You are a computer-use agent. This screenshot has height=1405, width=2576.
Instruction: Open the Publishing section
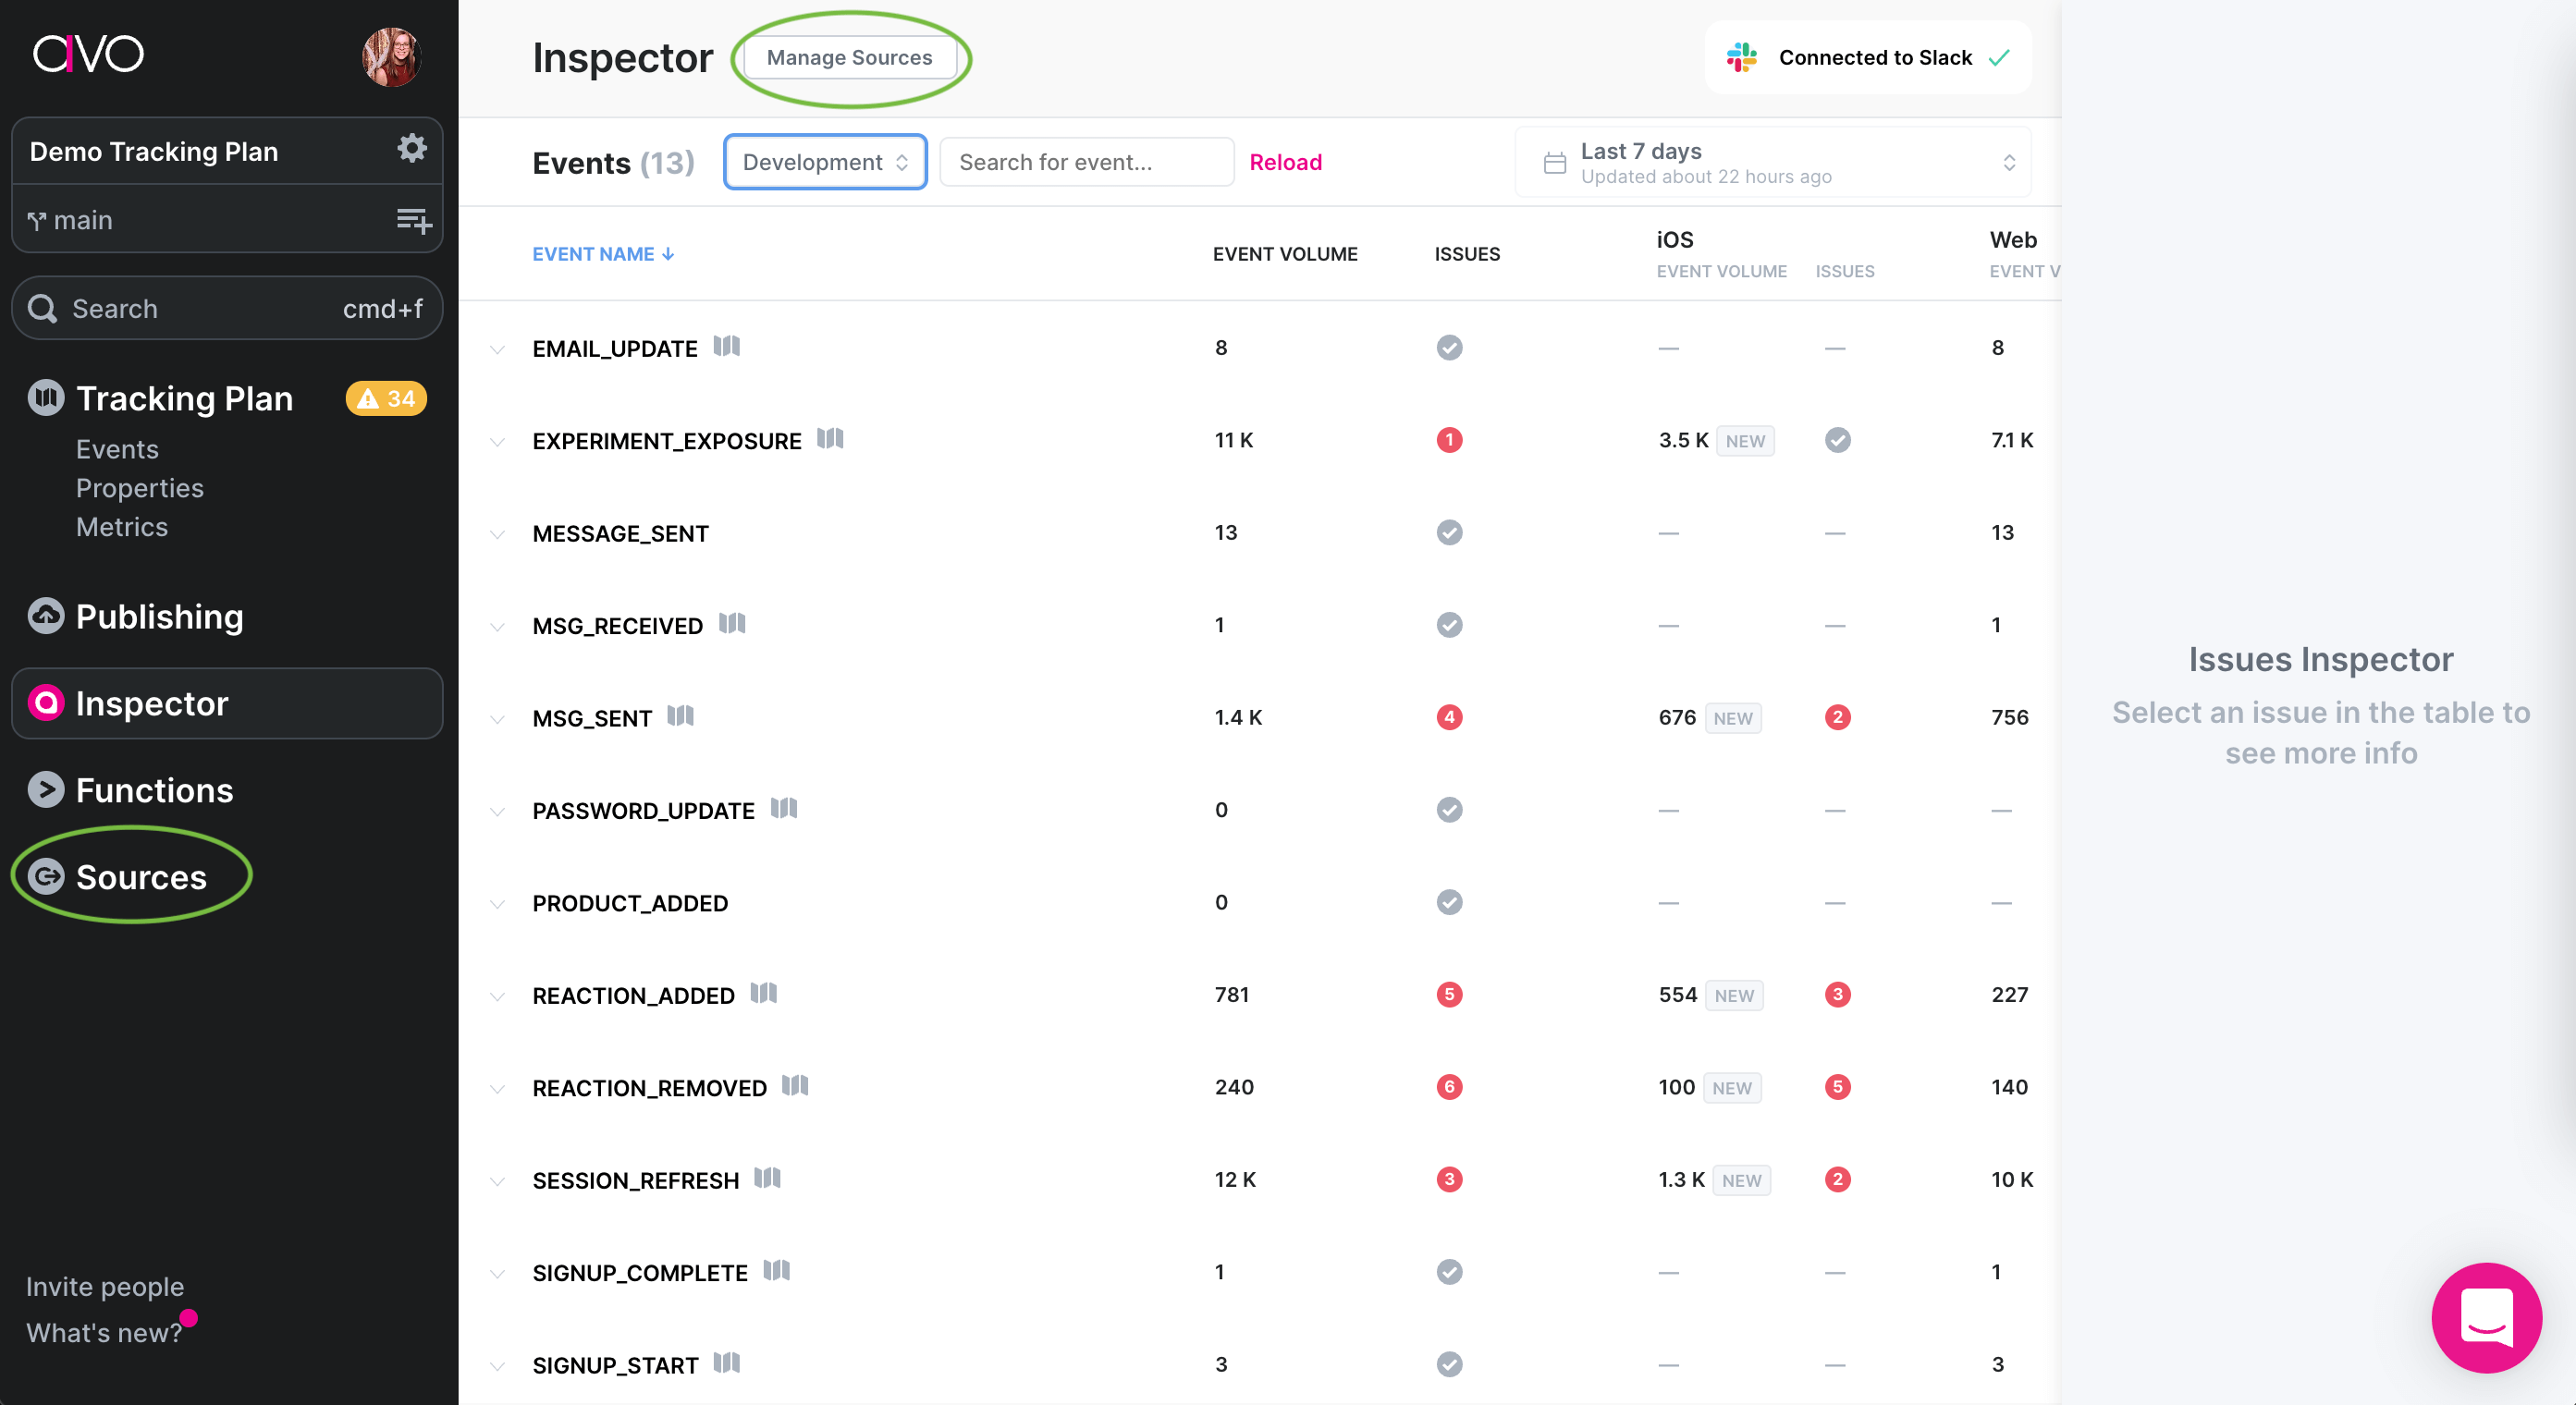(159, 616)
